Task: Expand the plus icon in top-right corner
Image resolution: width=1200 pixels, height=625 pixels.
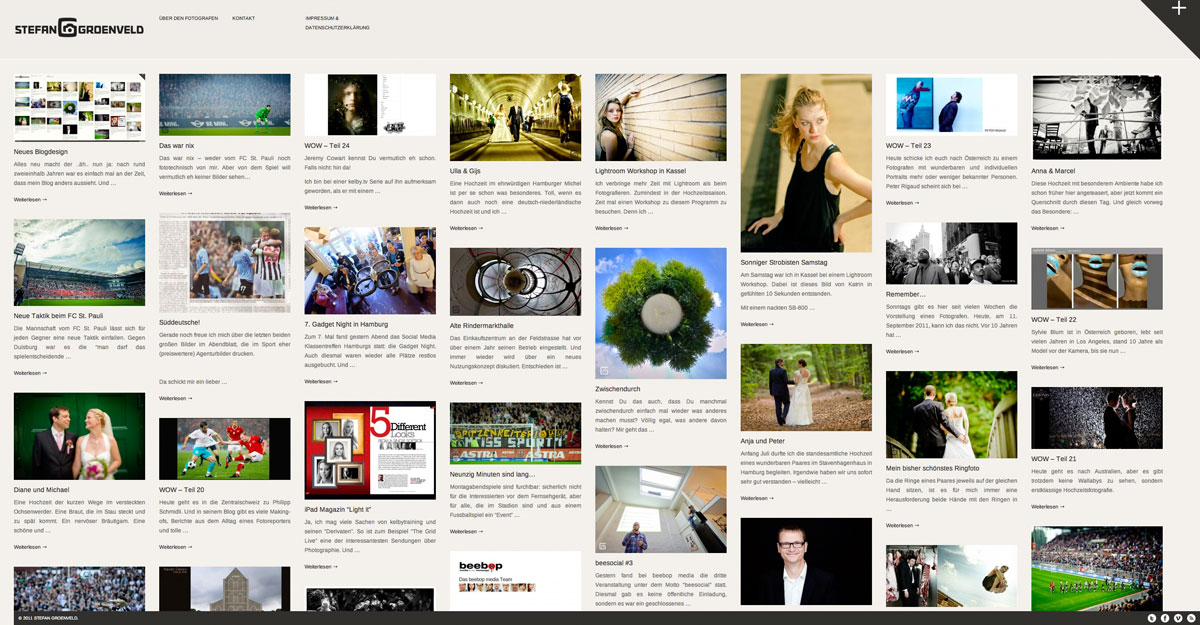Action: pos(1180,12)
